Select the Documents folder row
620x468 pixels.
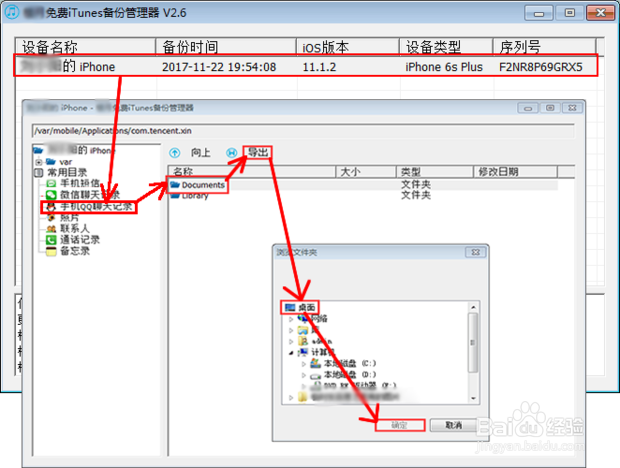(x=363, y=185)
